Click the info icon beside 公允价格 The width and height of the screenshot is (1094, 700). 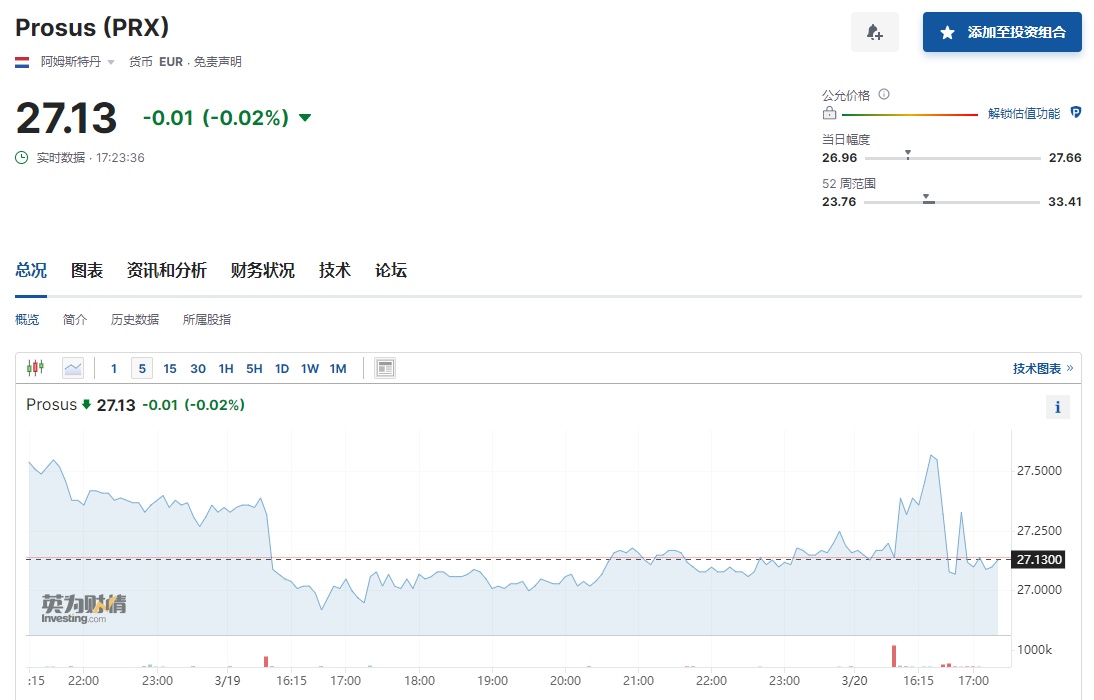[884, 95]
